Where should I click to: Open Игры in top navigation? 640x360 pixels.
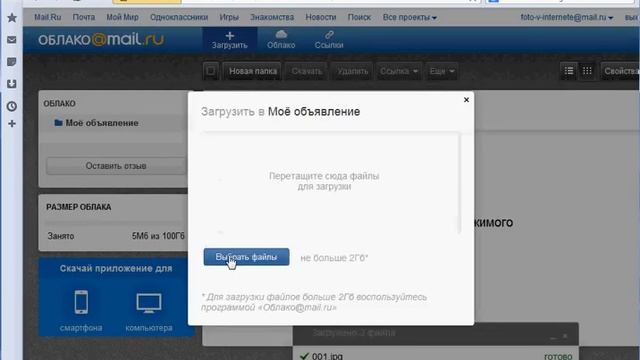229,17
